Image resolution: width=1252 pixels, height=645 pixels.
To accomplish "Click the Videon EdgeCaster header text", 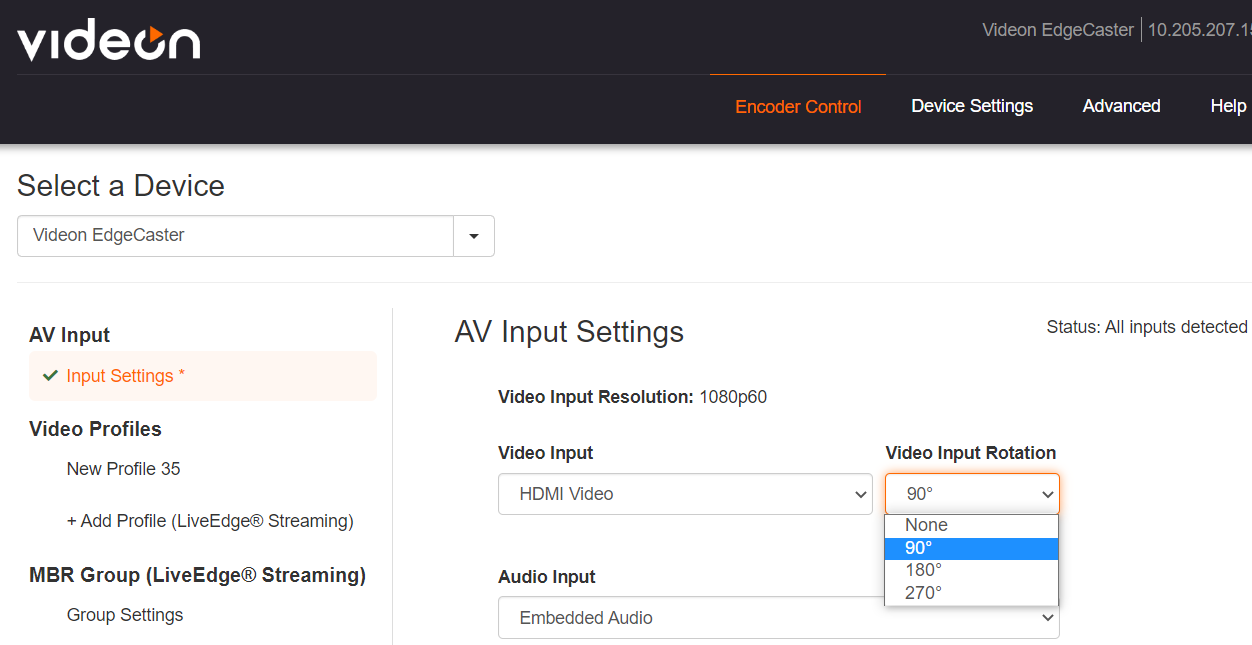I will click(1058, 30).
